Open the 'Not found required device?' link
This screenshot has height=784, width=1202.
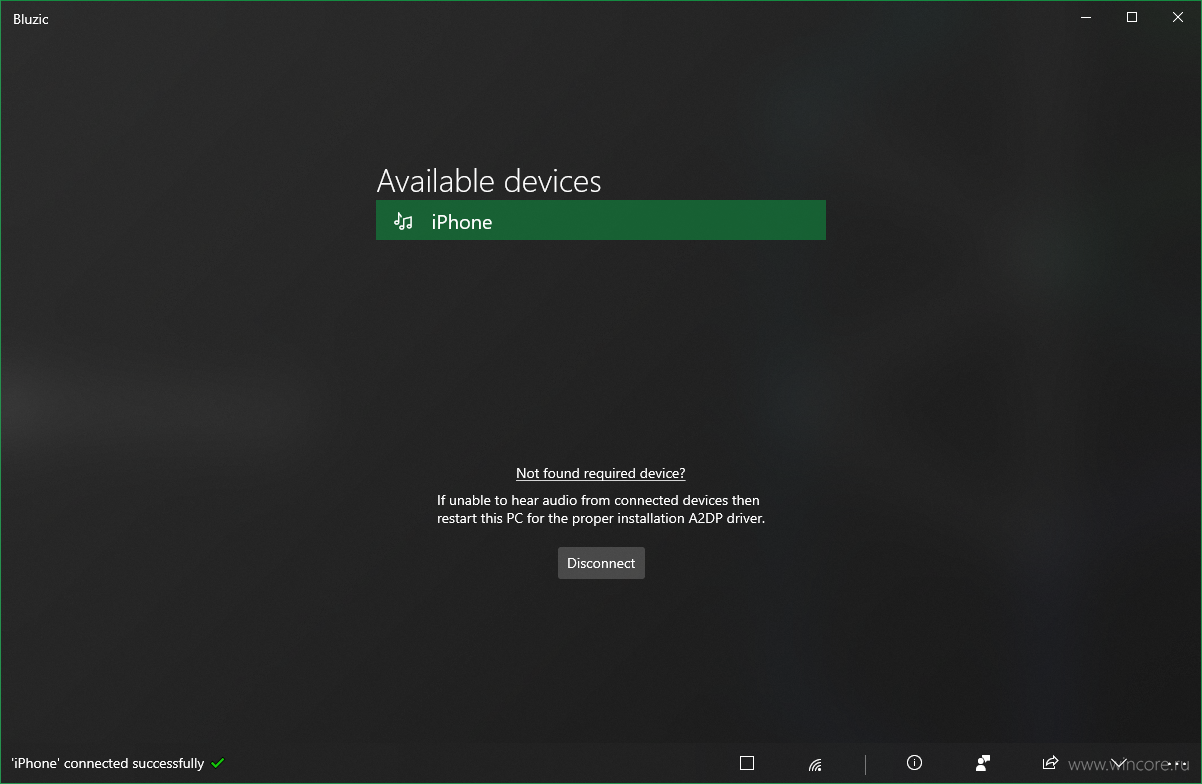click(x=600, y=473)
